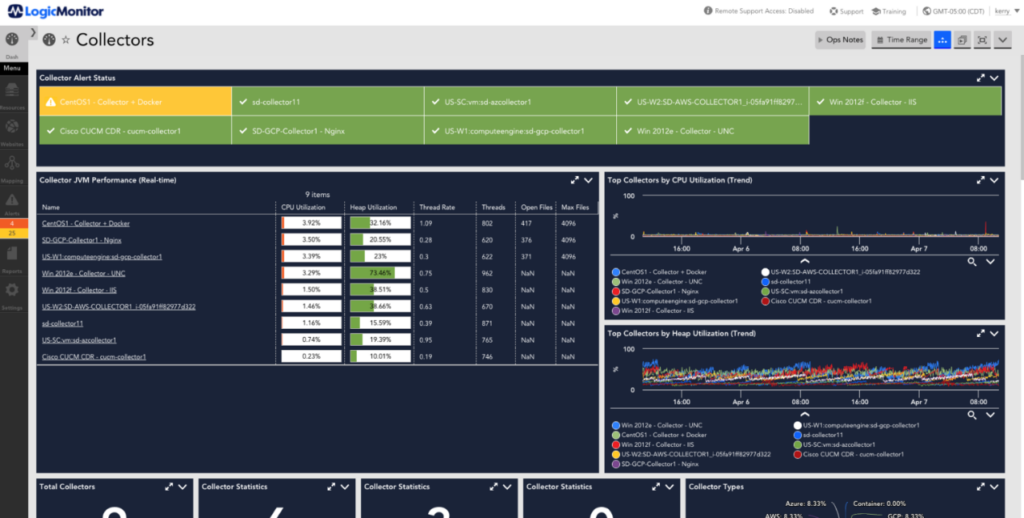The height and width of the screenshot is (518, 1024).
Task: Collapse the CPU Utilization chart legend
Action: tap(805, 260)
